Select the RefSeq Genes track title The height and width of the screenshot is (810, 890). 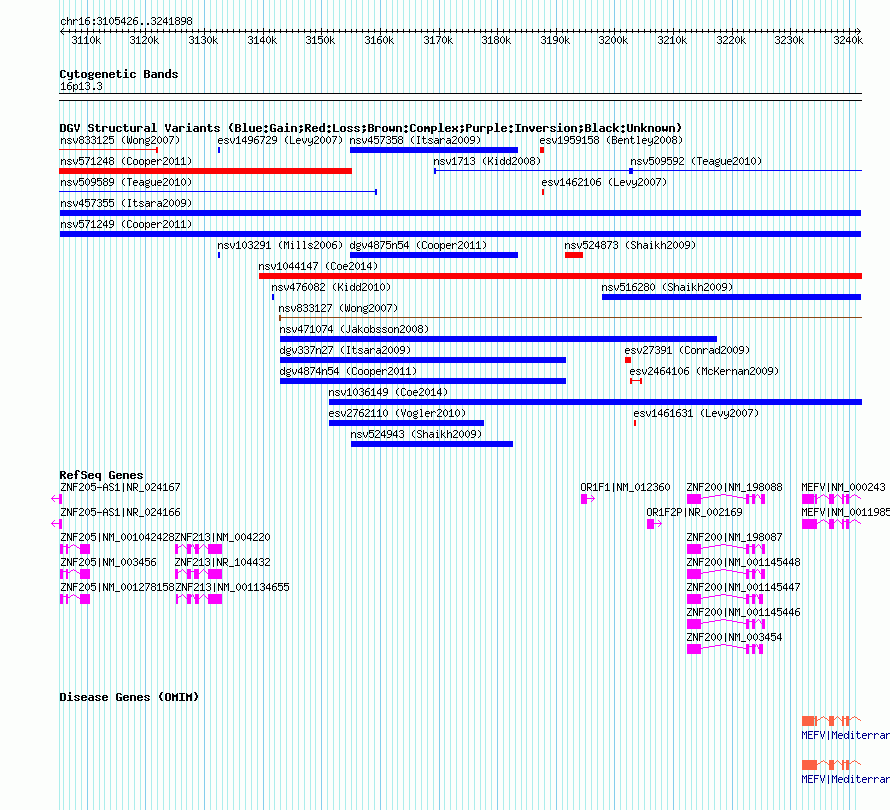(101, 475)
